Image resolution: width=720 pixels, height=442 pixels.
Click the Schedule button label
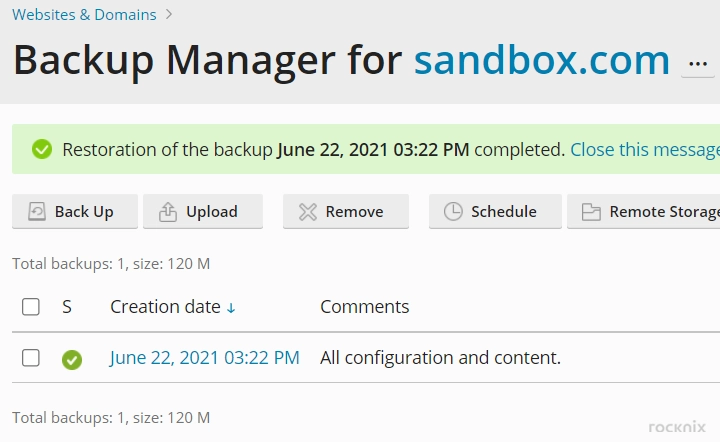tap(504, 212)
